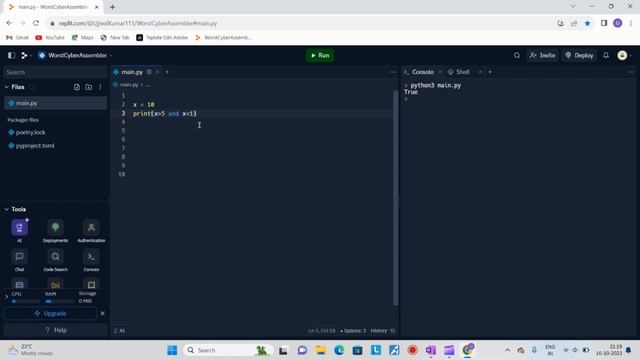Screen dimensions: 640x360
Task: Run the main.py program
Action: (320, 56)
